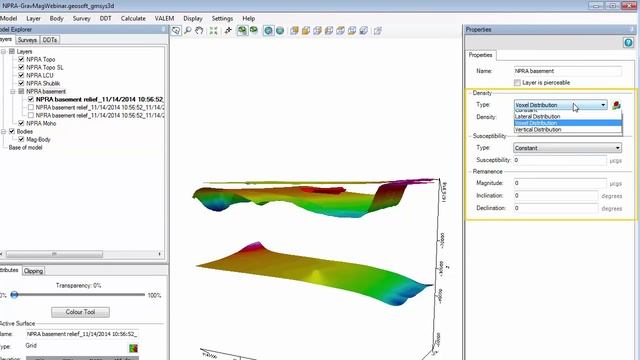Open the Help menu

[x=249, y=18]
